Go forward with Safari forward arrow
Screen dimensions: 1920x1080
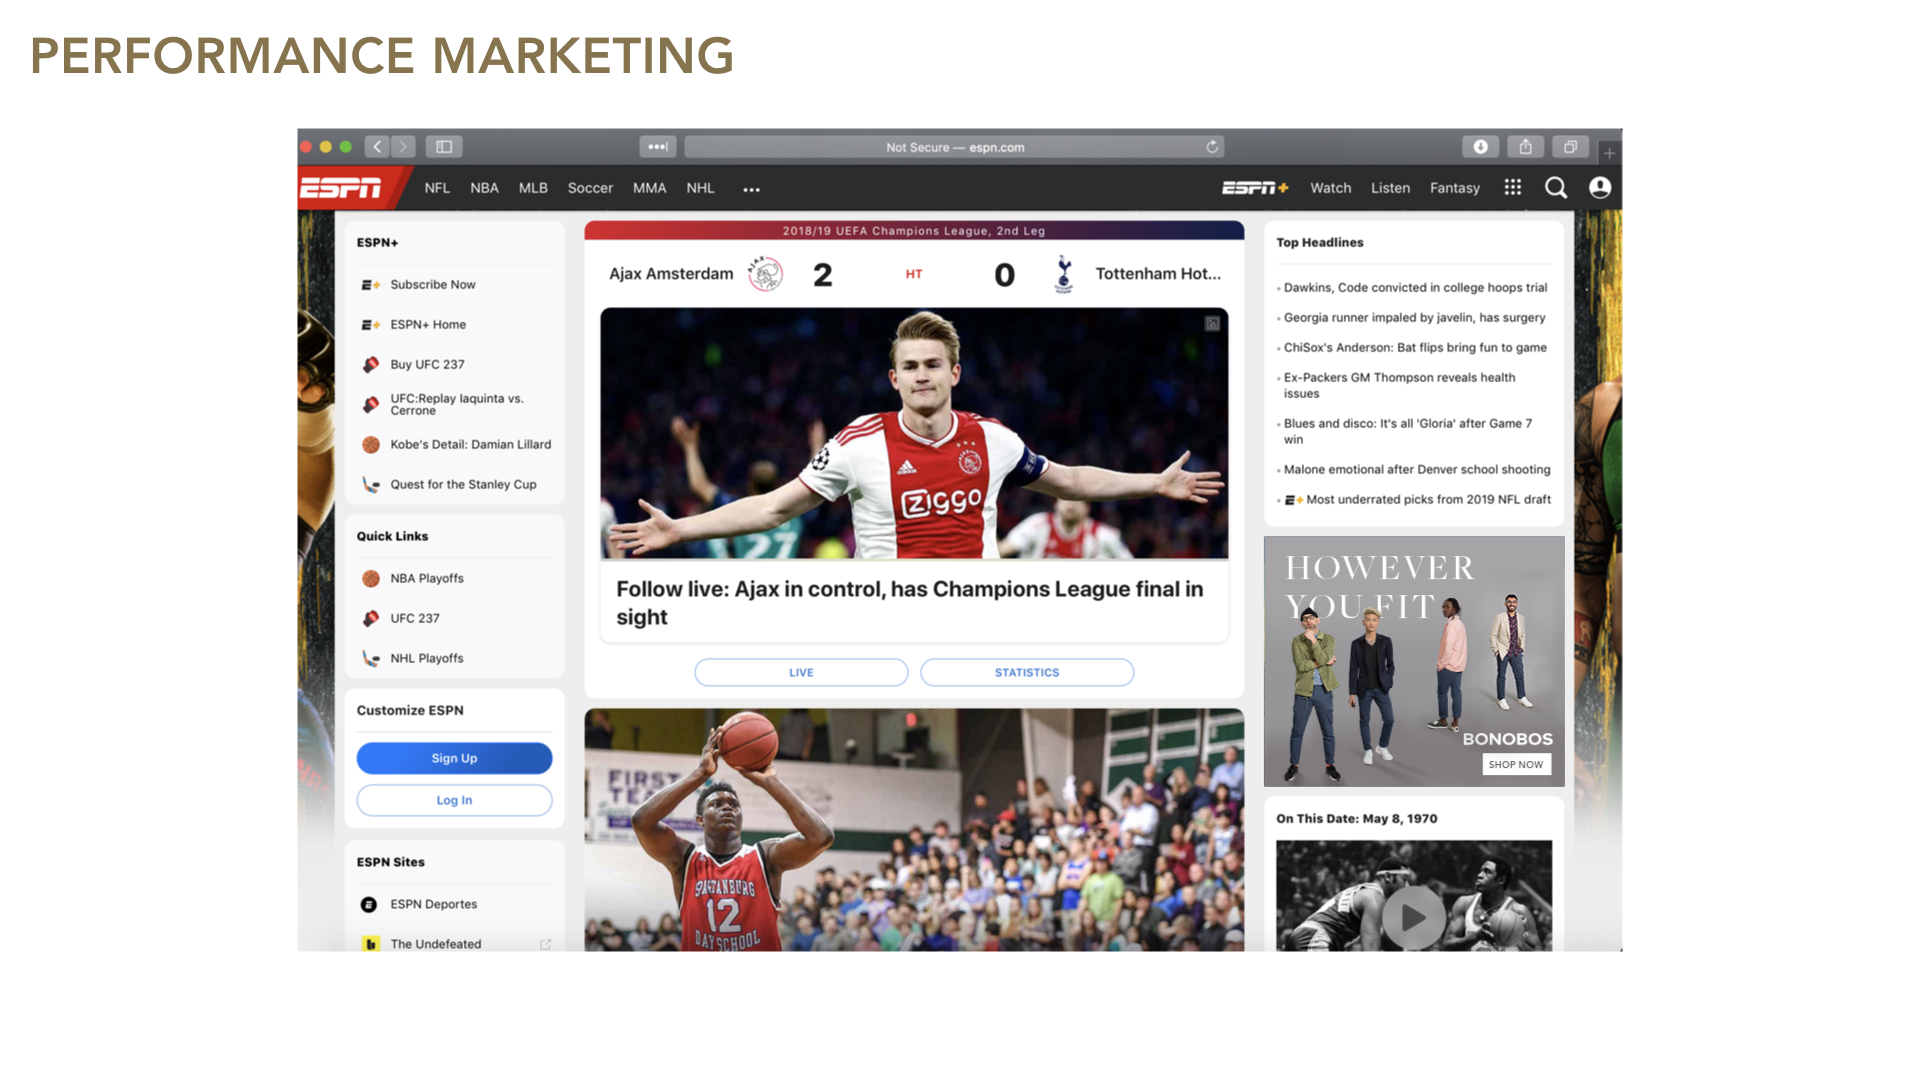[x=403, y=147]
